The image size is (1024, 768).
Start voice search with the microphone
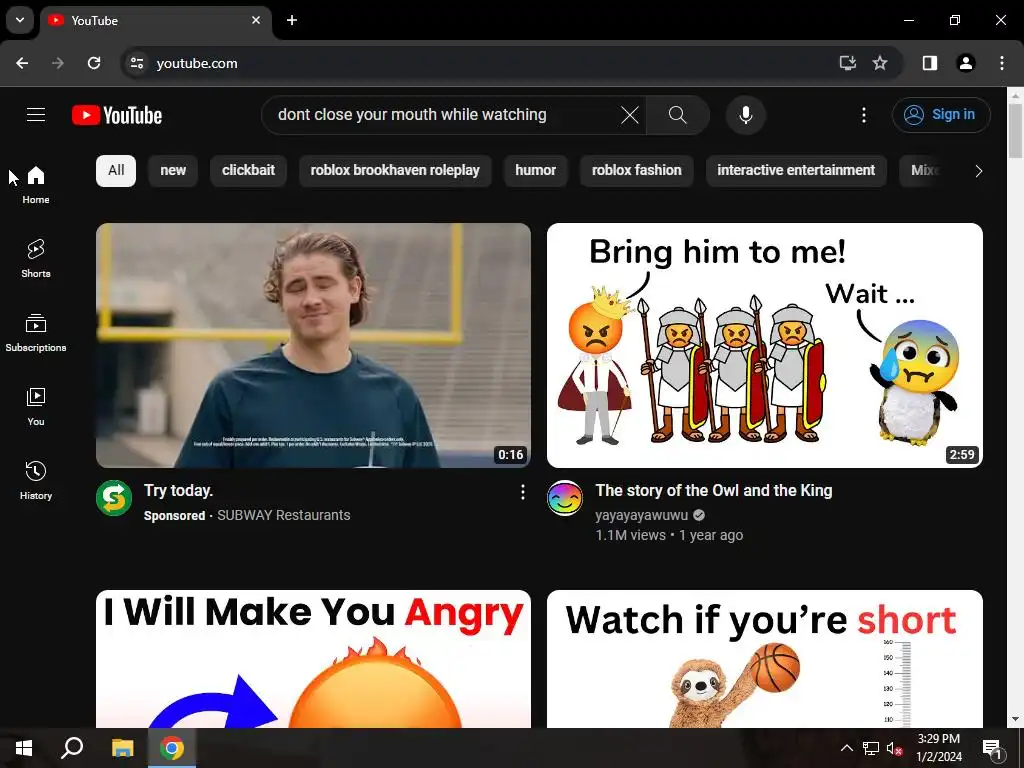pyautogui.click(x=746, y=115)
